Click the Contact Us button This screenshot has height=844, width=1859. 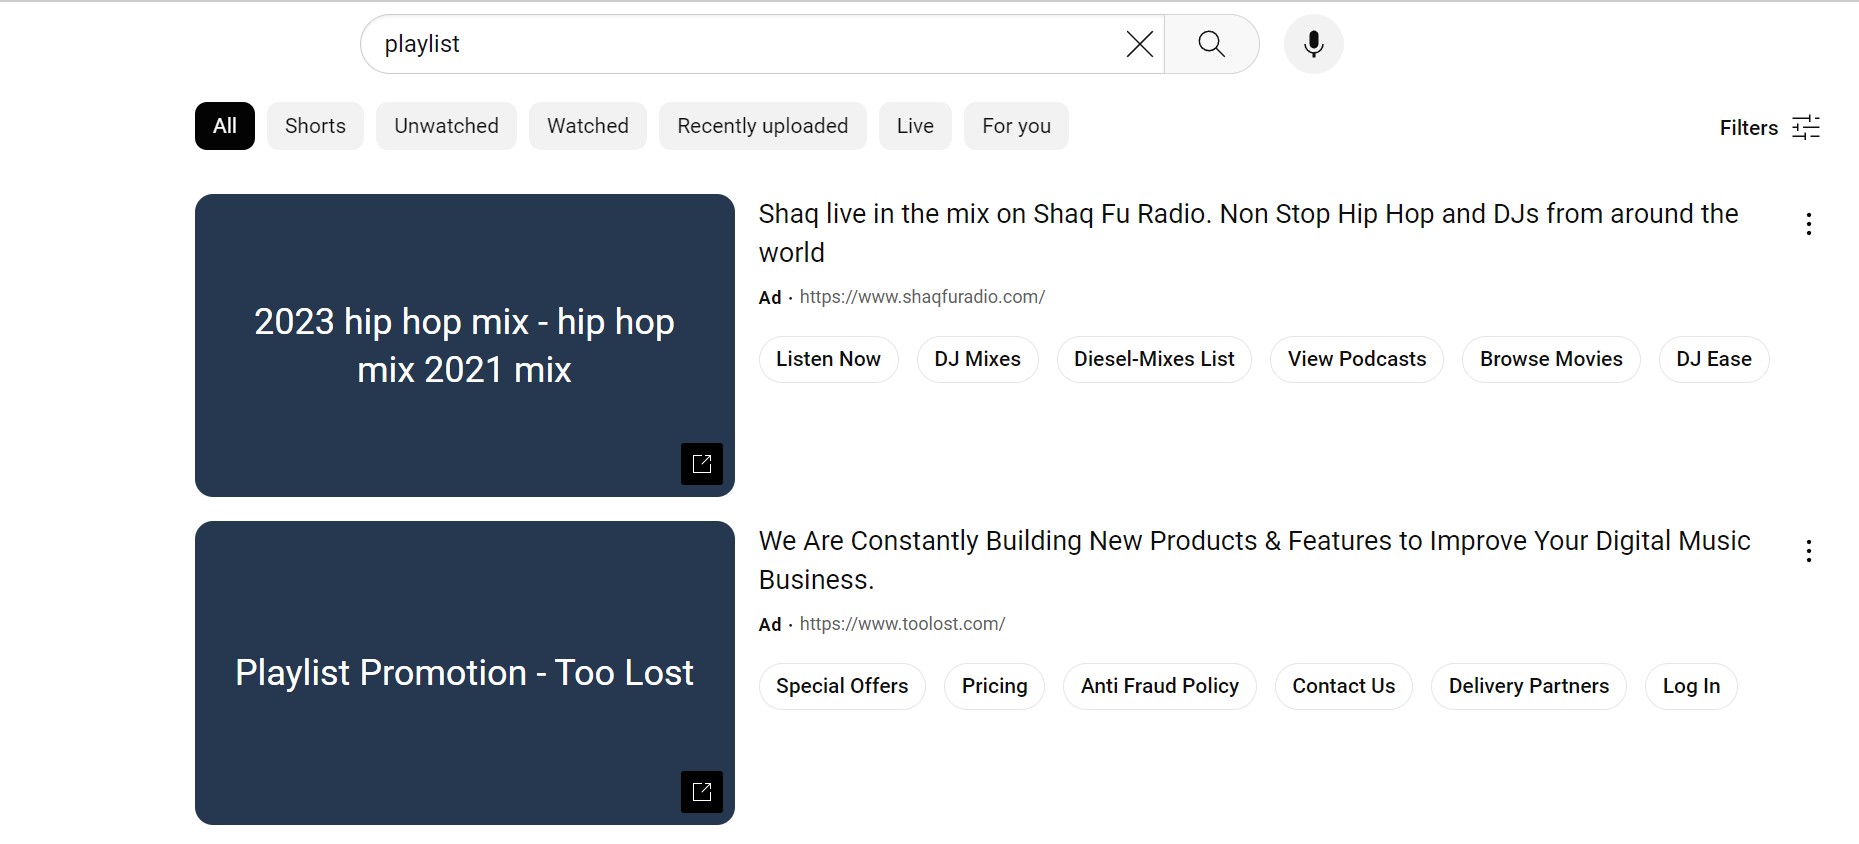pyautogui.click(x=1343, y=686)
